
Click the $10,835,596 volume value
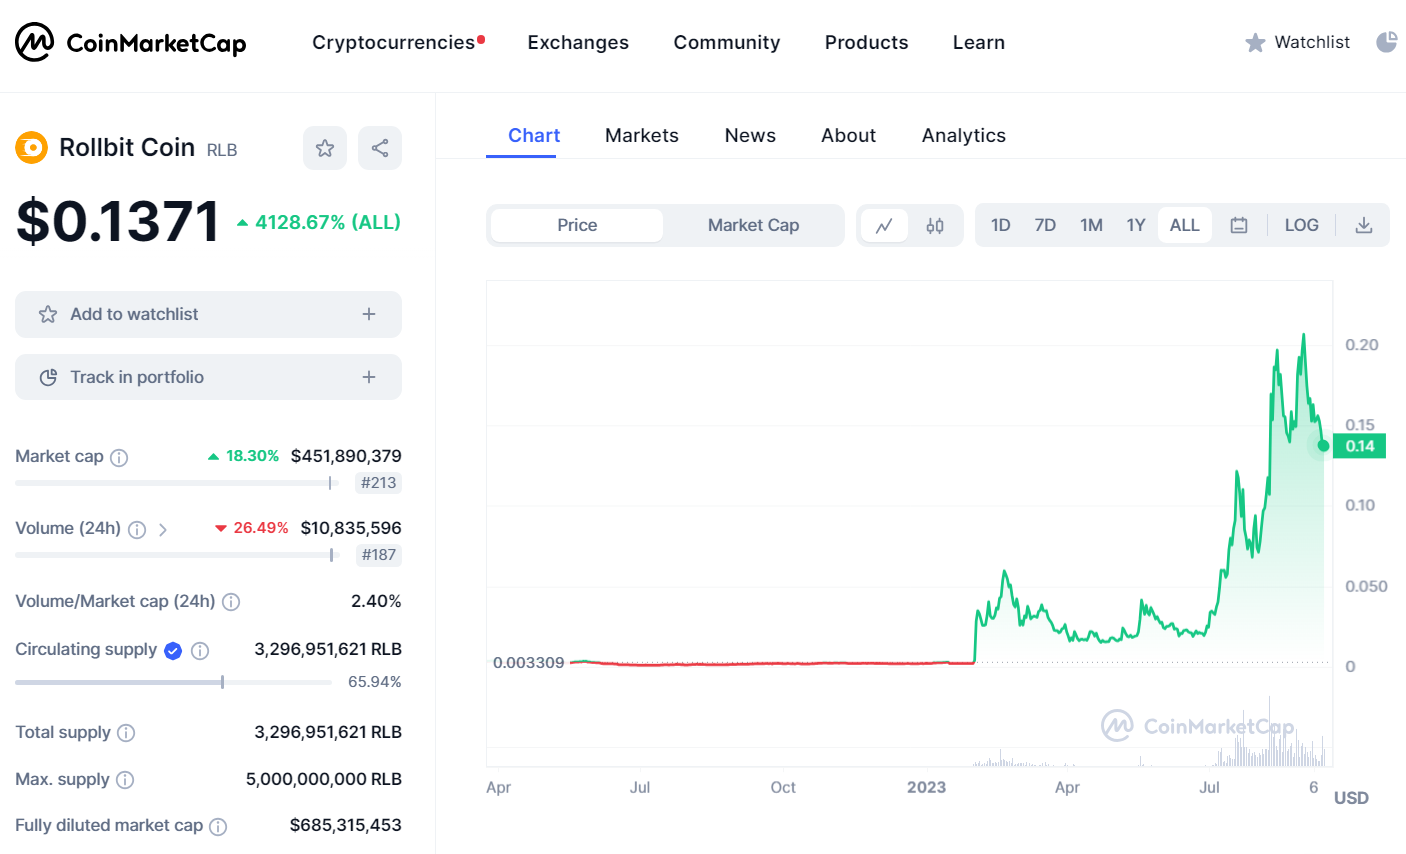point(351,528)
